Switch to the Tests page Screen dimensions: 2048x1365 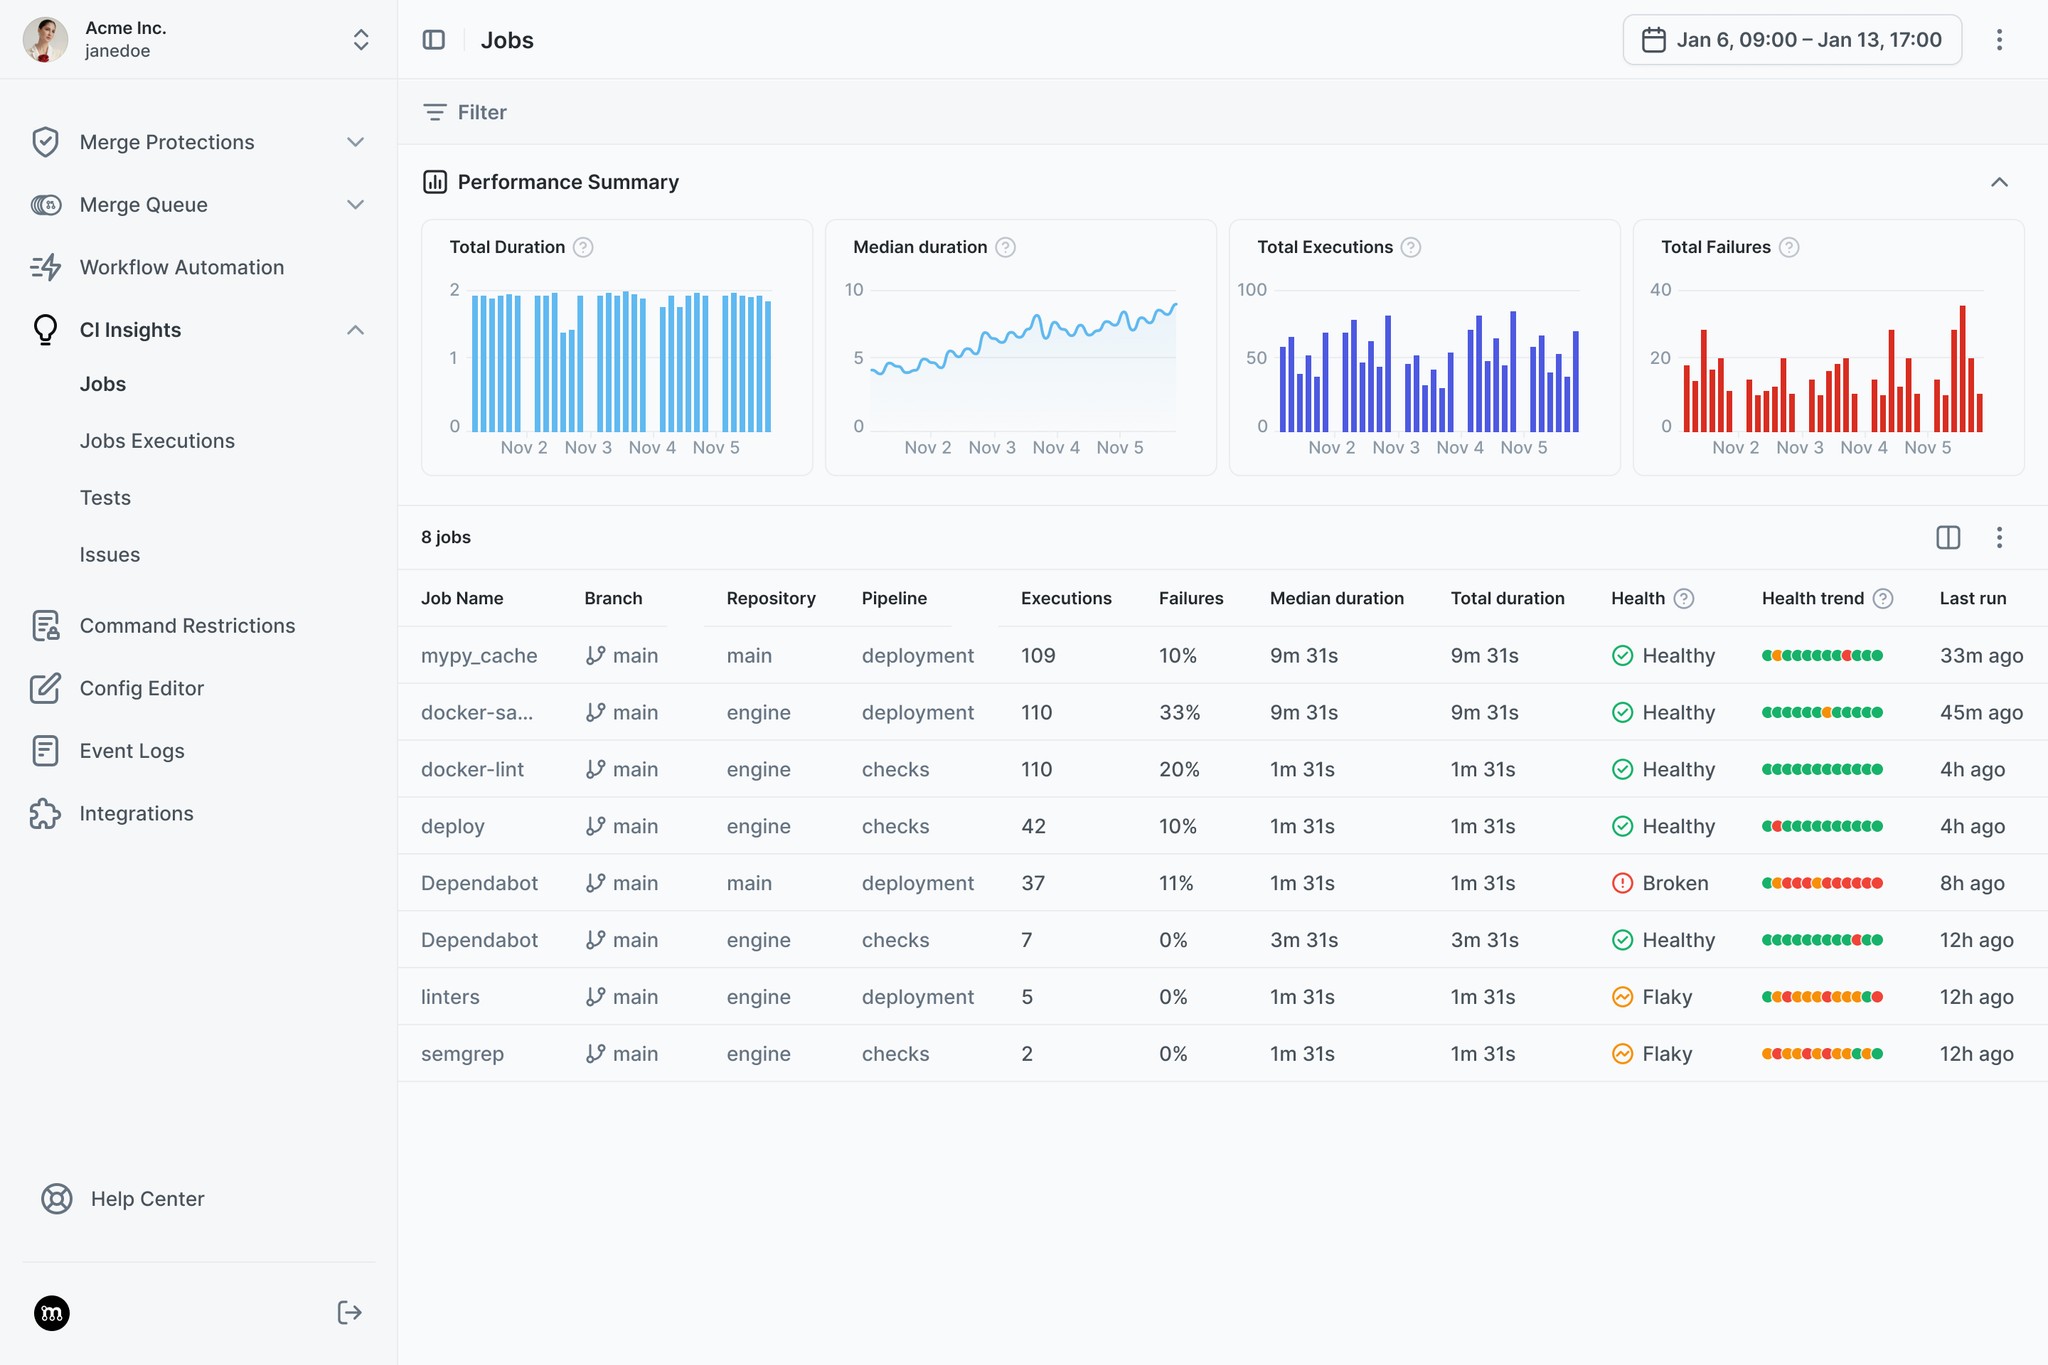coord(105,497)
